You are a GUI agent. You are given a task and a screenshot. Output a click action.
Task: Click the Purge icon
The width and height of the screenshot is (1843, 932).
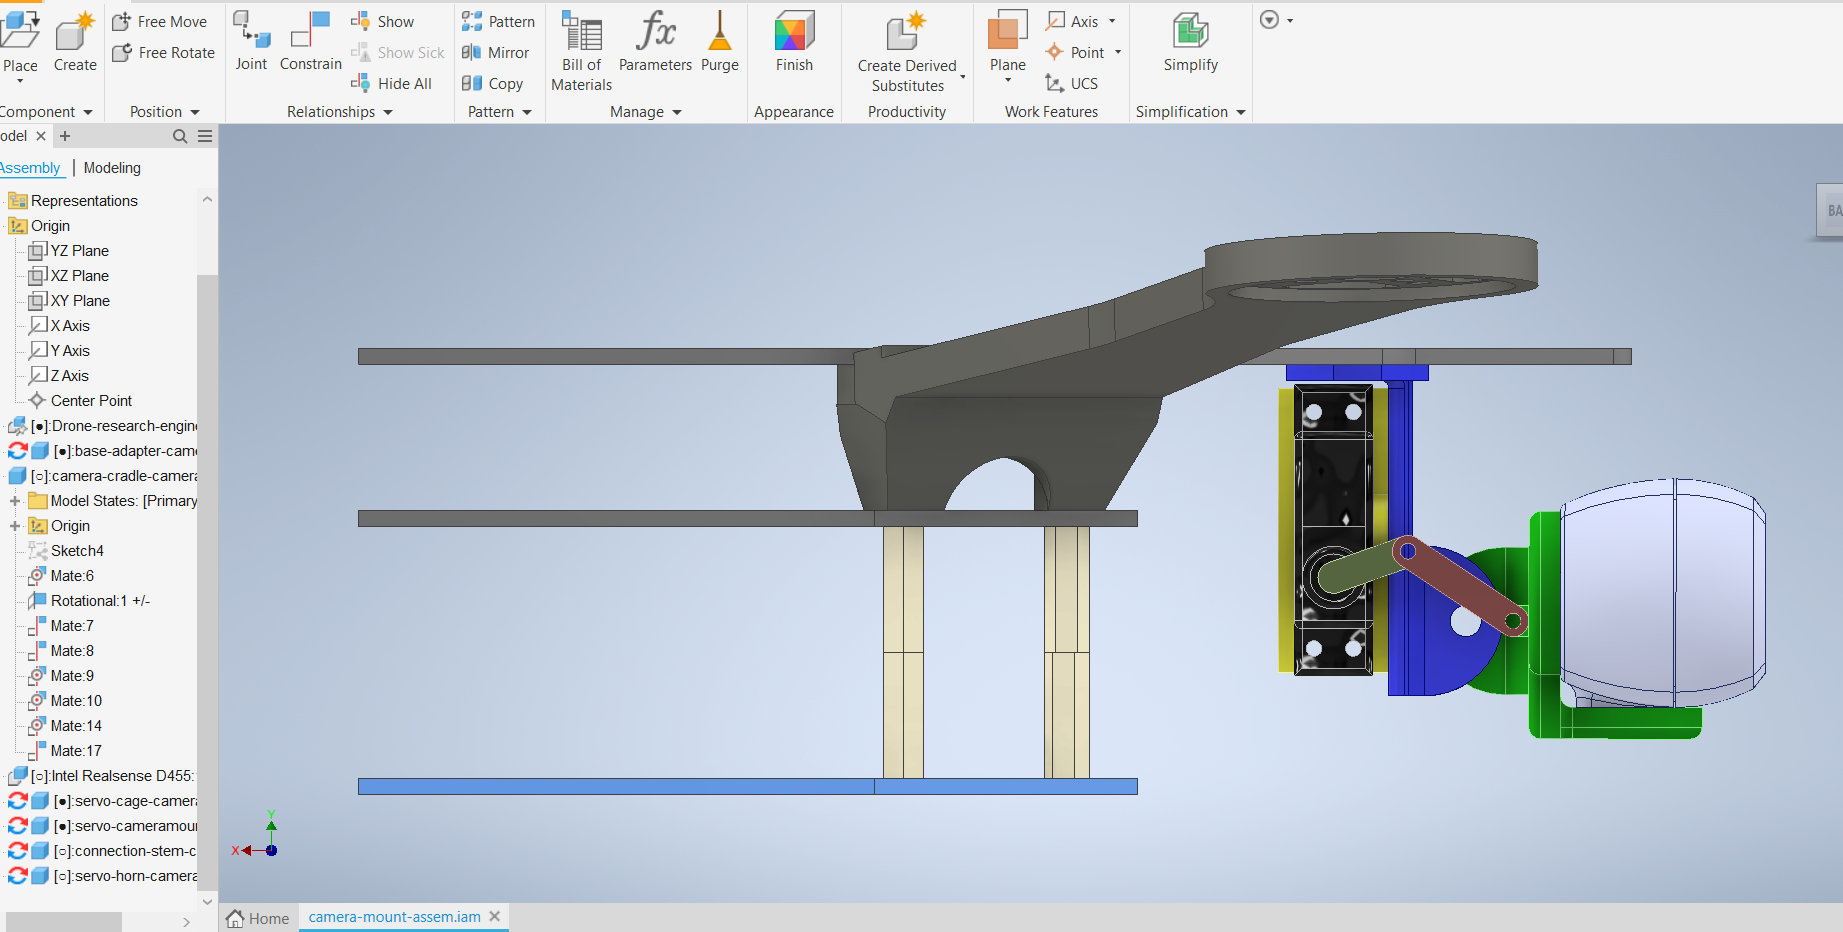click(x=719, y=40)
